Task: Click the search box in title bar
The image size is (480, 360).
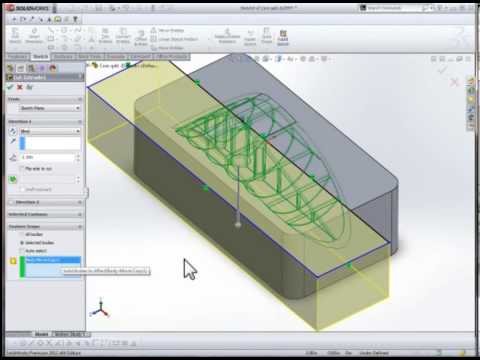Action: 393,8
